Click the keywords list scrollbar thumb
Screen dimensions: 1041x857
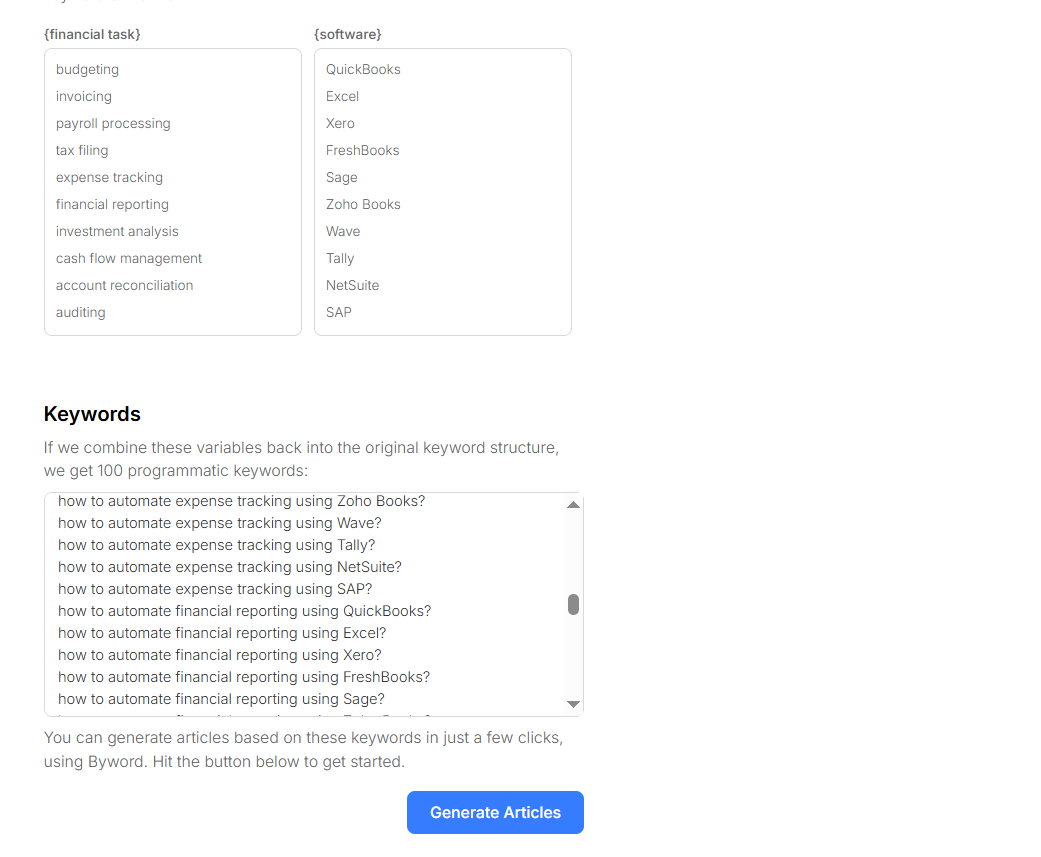point(573,604)
